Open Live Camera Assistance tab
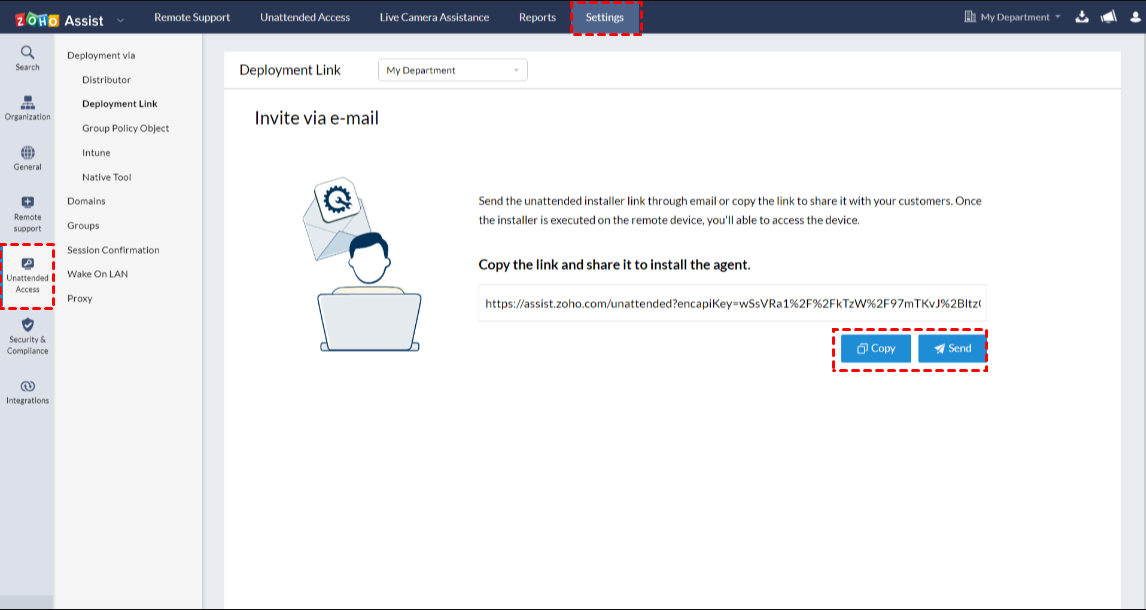The height and width of the screenshot is (610, 1146). click(x=434, y=17)
